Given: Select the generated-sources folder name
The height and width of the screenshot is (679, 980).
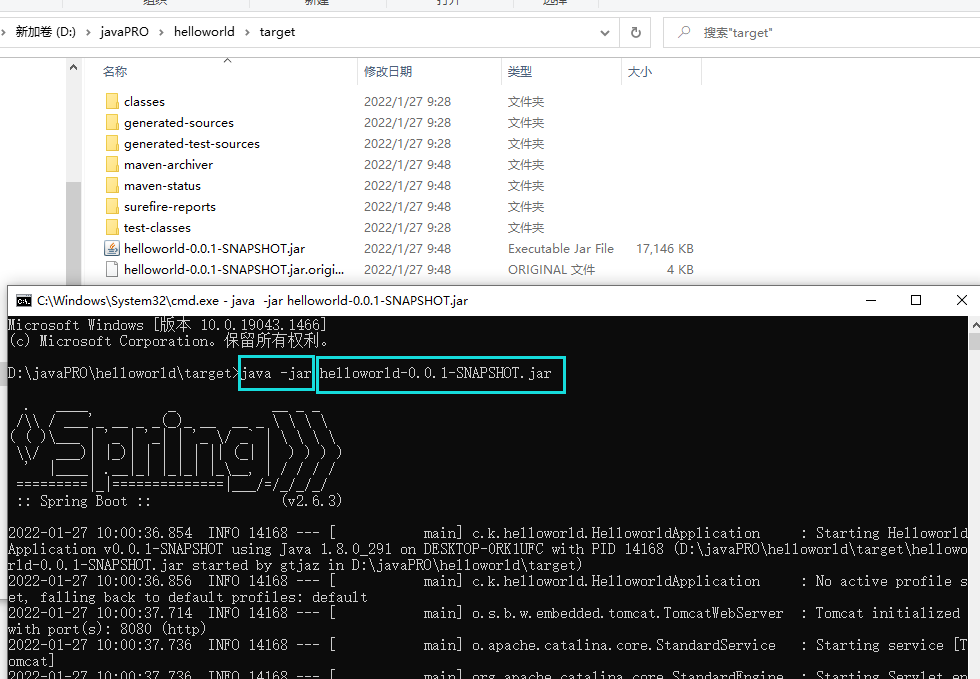Looking at the screenshot, I should 179,123.
